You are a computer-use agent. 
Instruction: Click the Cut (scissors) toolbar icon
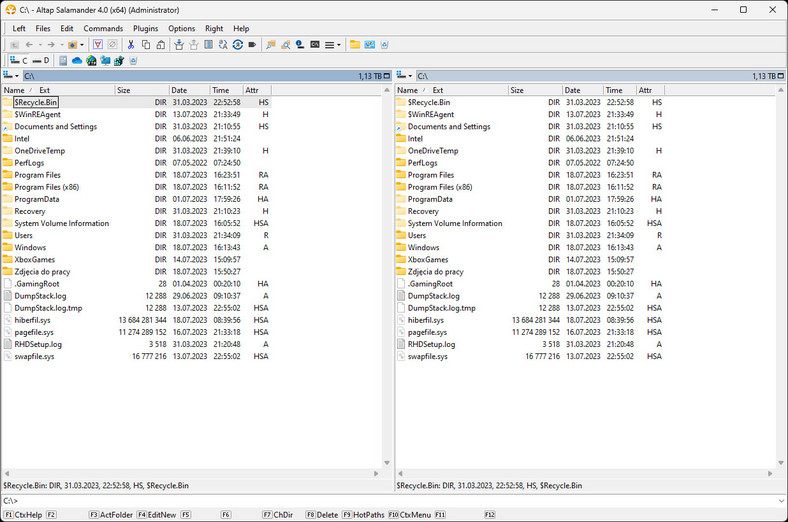(132, 45)
